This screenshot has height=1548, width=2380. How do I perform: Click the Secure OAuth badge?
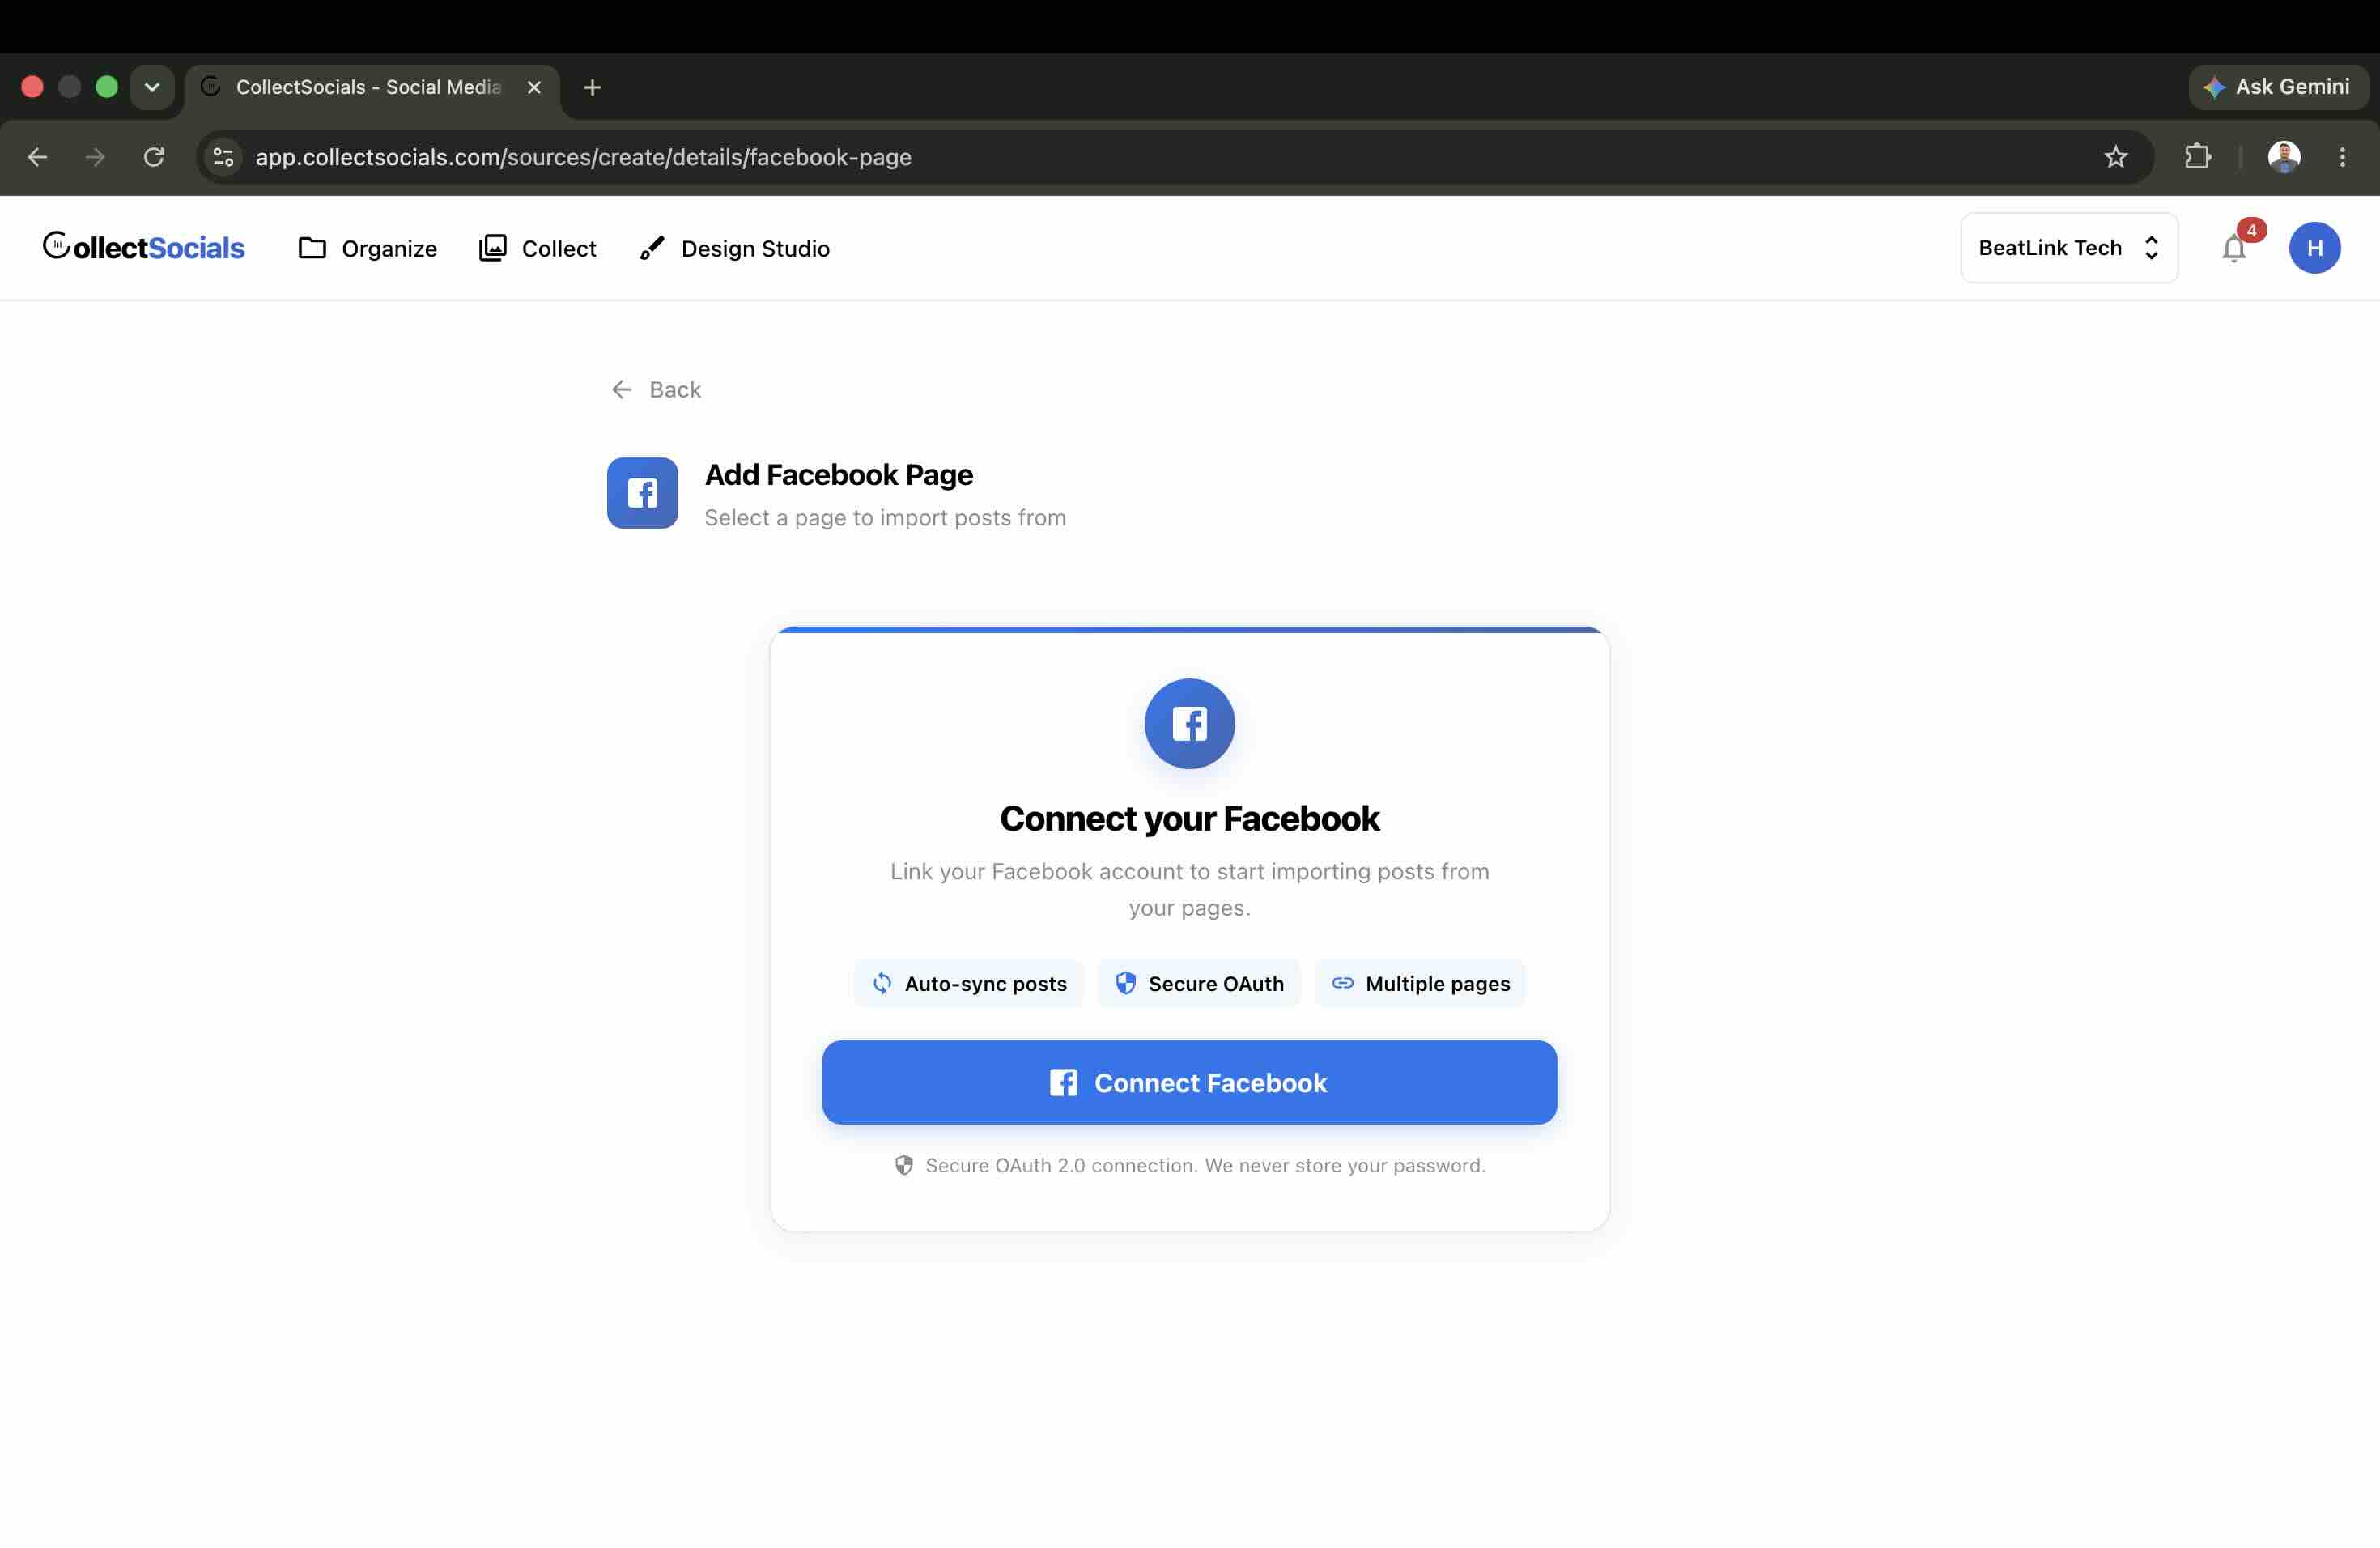click(1198, 983)
